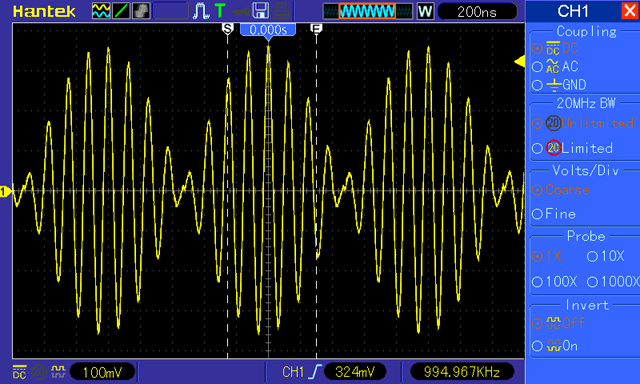Viewport: 640px width, 384px height.
Task: Click the printer icon in the top toolbar
Action: 282,11
